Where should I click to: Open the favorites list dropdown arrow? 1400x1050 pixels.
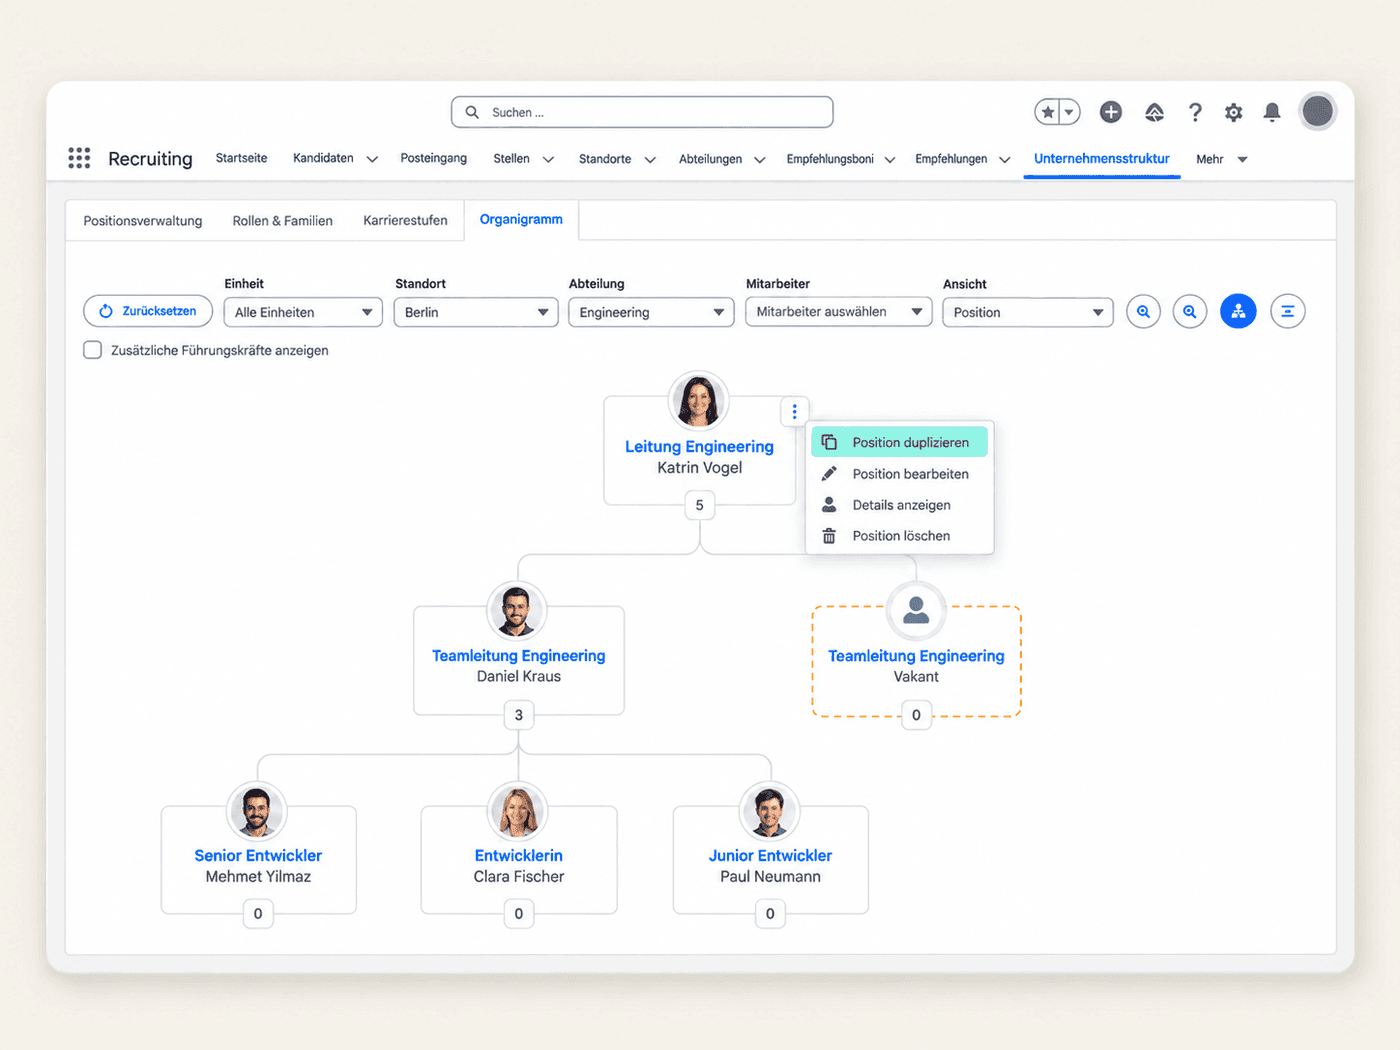tap(1069, 112)
